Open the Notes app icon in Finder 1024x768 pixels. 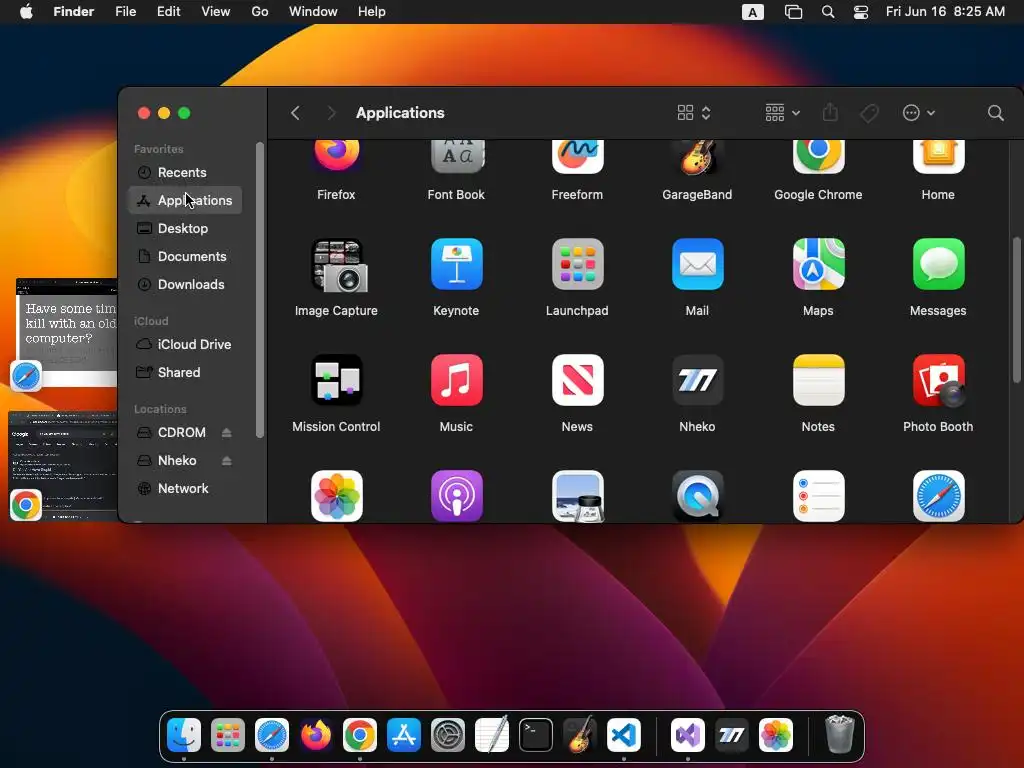818,379
